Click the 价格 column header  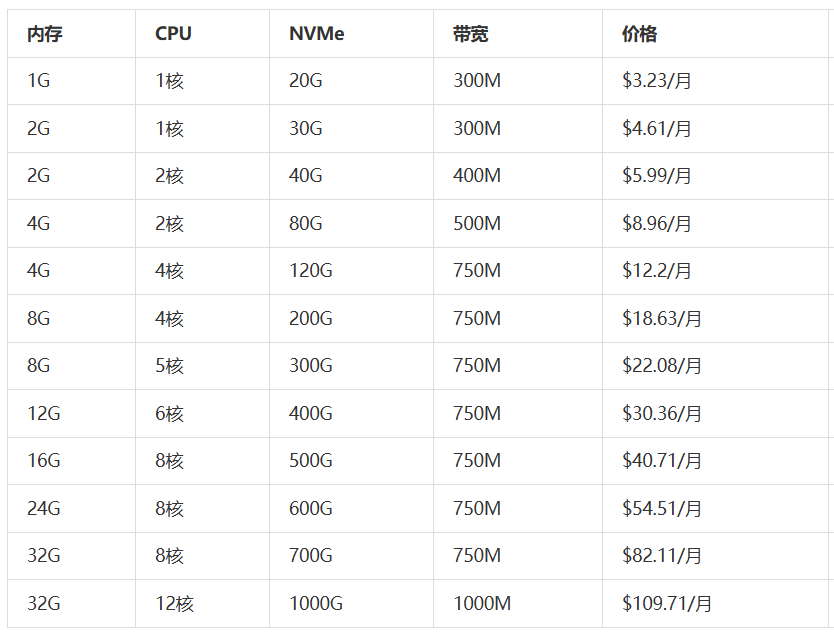[639, 34]
